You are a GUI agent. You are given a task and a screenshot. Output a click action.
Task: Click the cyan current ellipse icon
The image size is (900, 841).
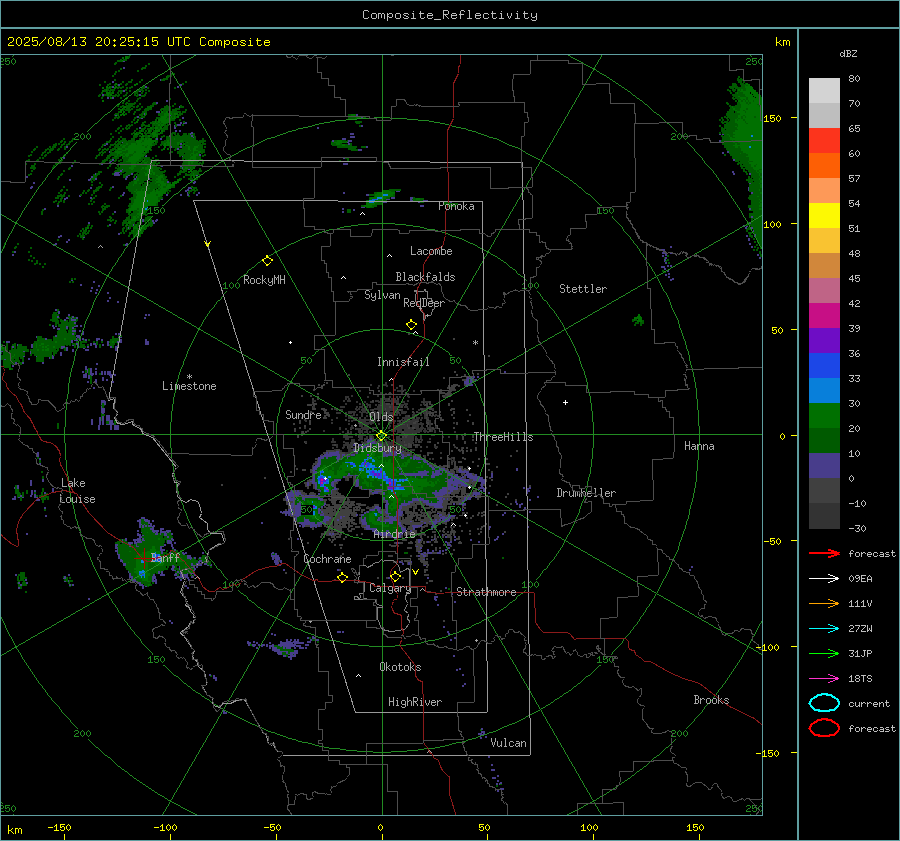tap(824, 703)
